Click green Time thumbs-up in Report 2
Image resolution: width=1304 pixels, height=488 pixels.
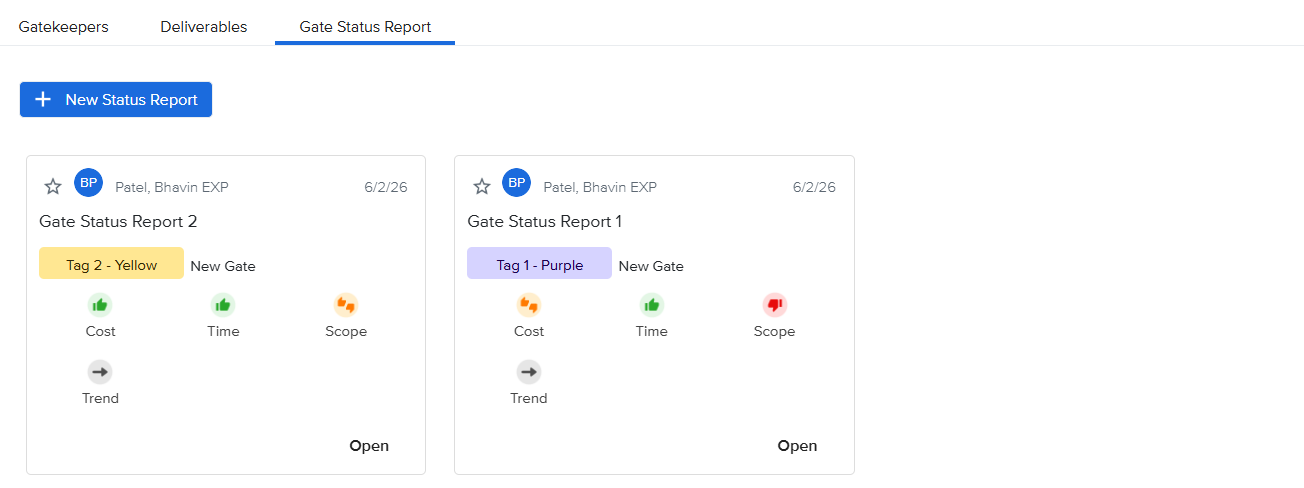point(223,305)
